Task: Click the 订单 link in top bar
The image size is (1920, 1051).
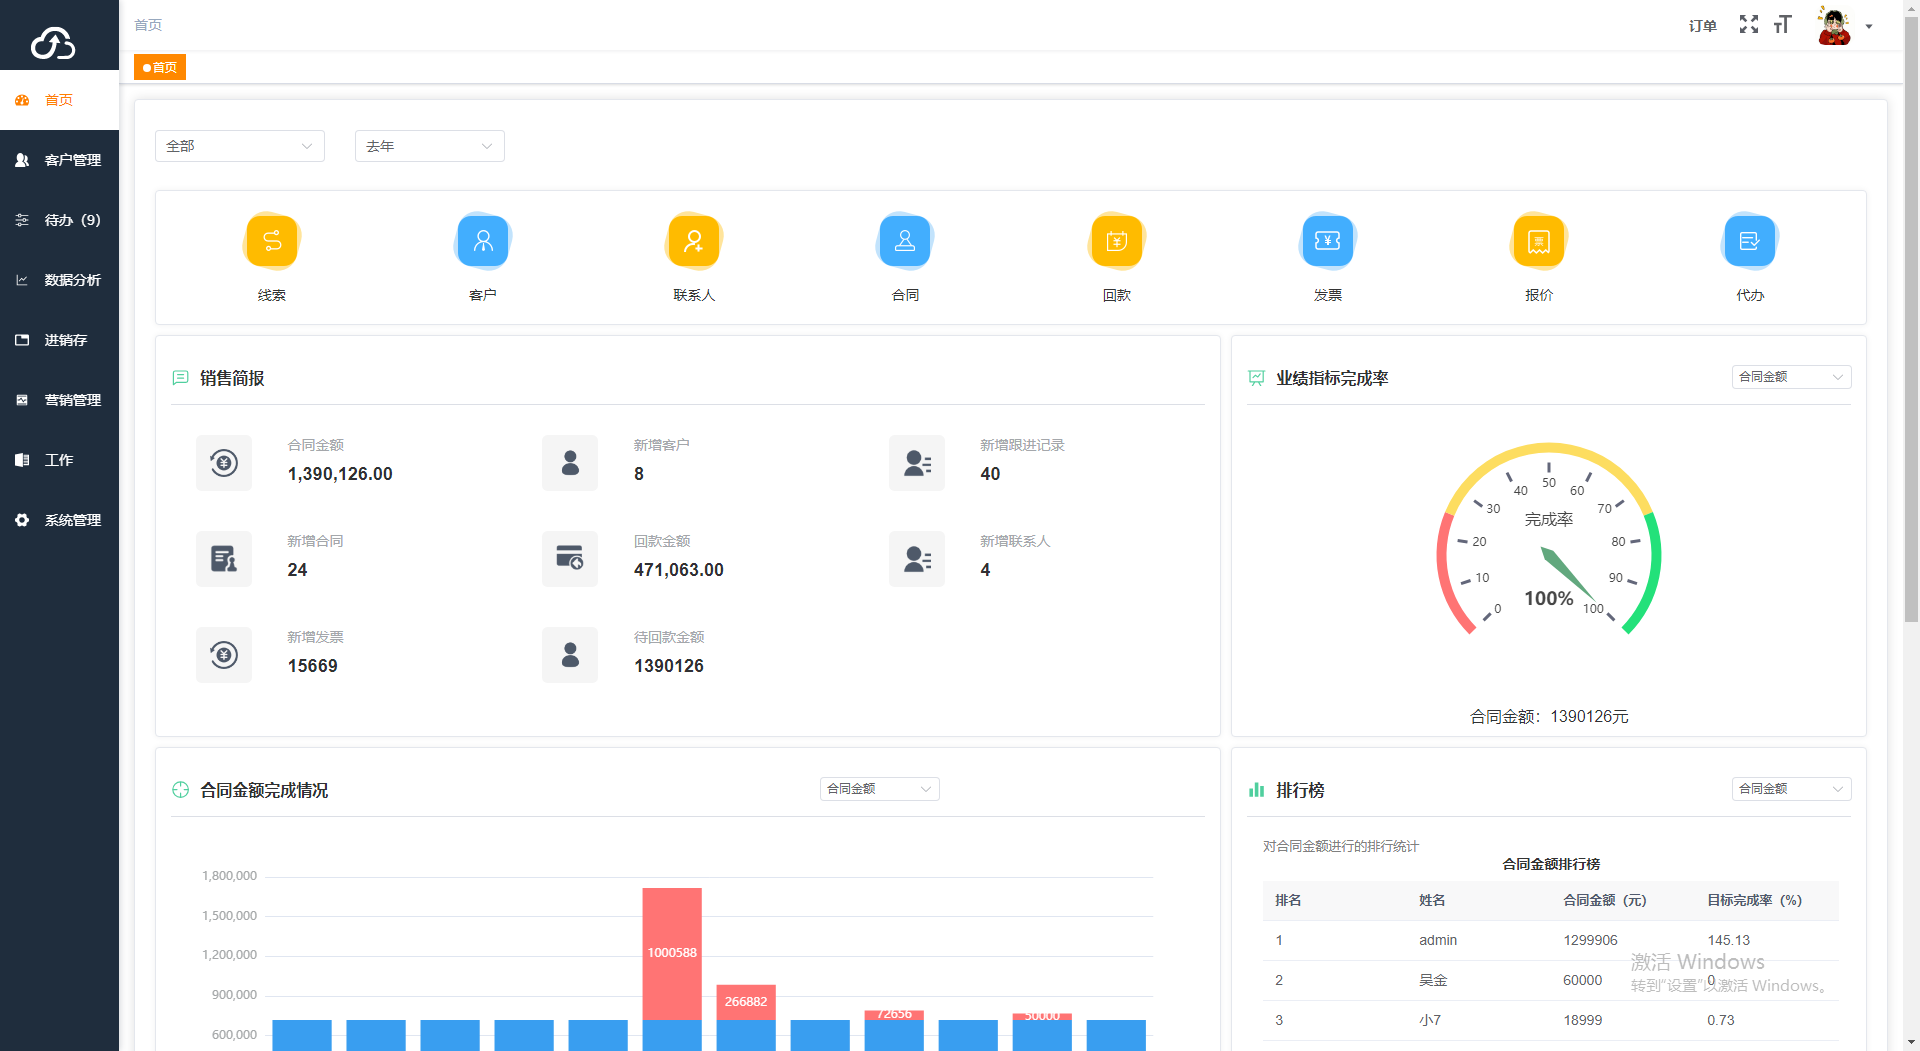Action: [1702, 26]
